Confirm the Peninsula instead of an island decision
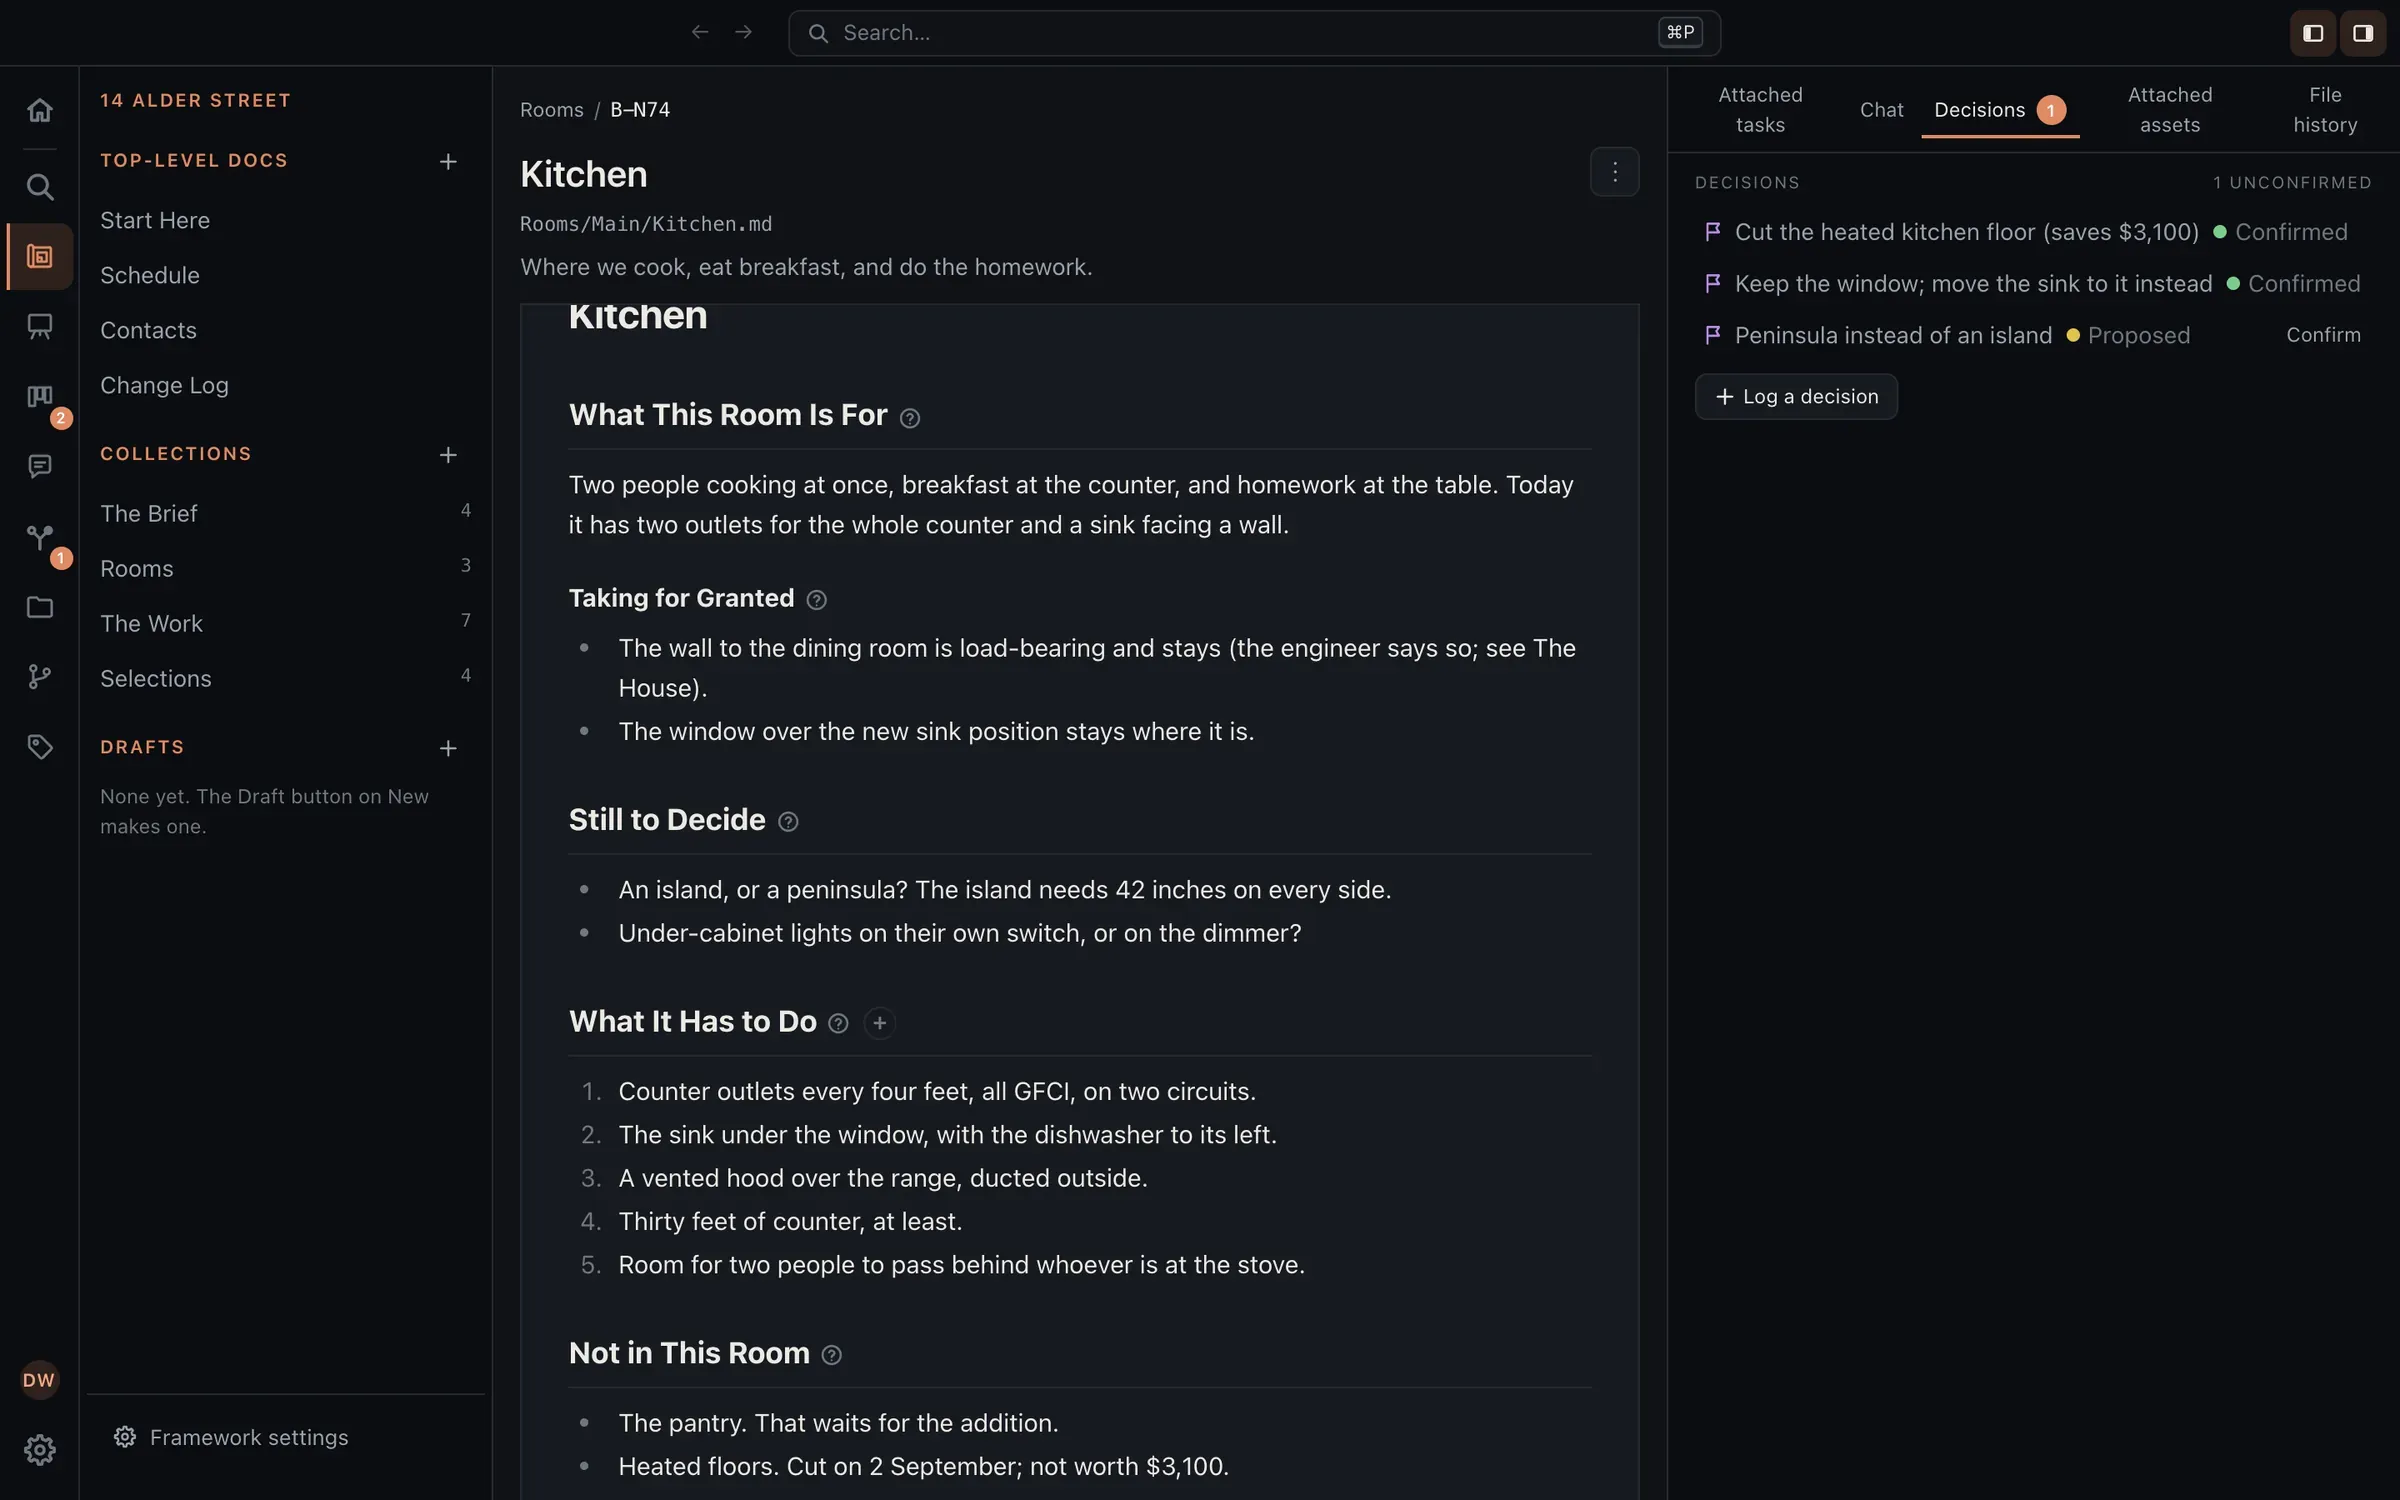This screenshot has width=2400, height=1500. point(2323,335)
